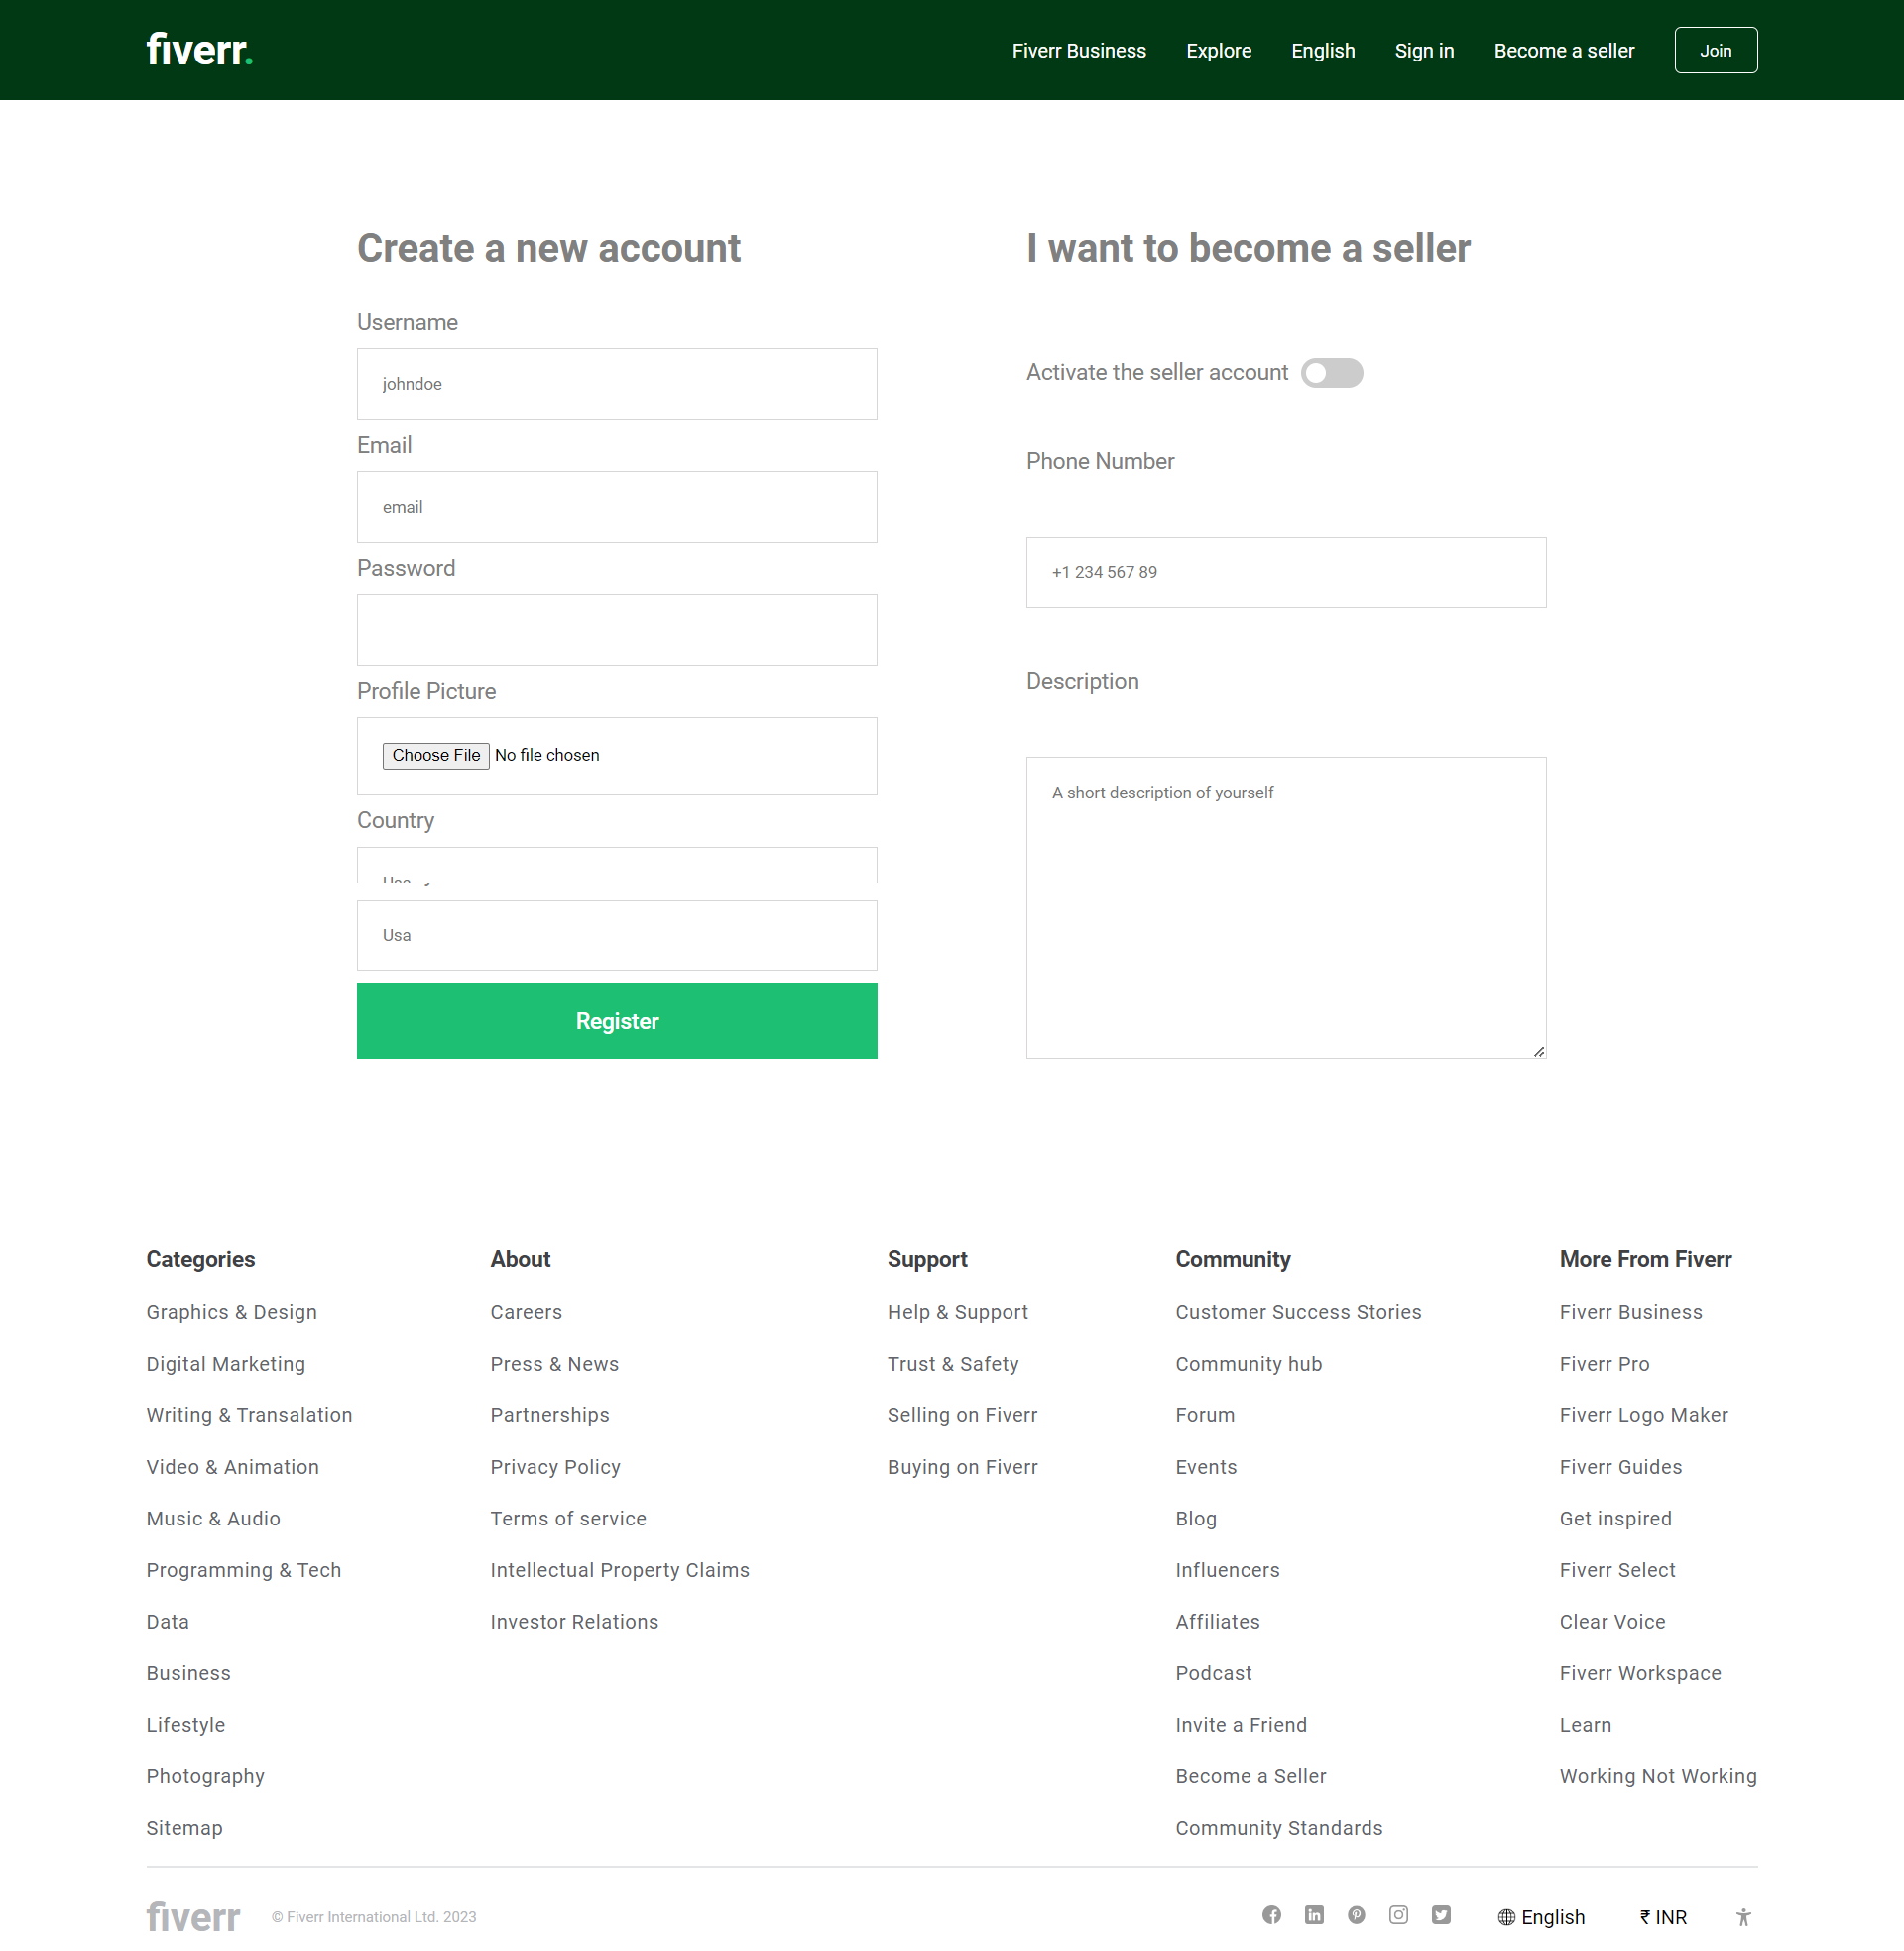Click Choose File to upload a profile picture

click(435, 755)
